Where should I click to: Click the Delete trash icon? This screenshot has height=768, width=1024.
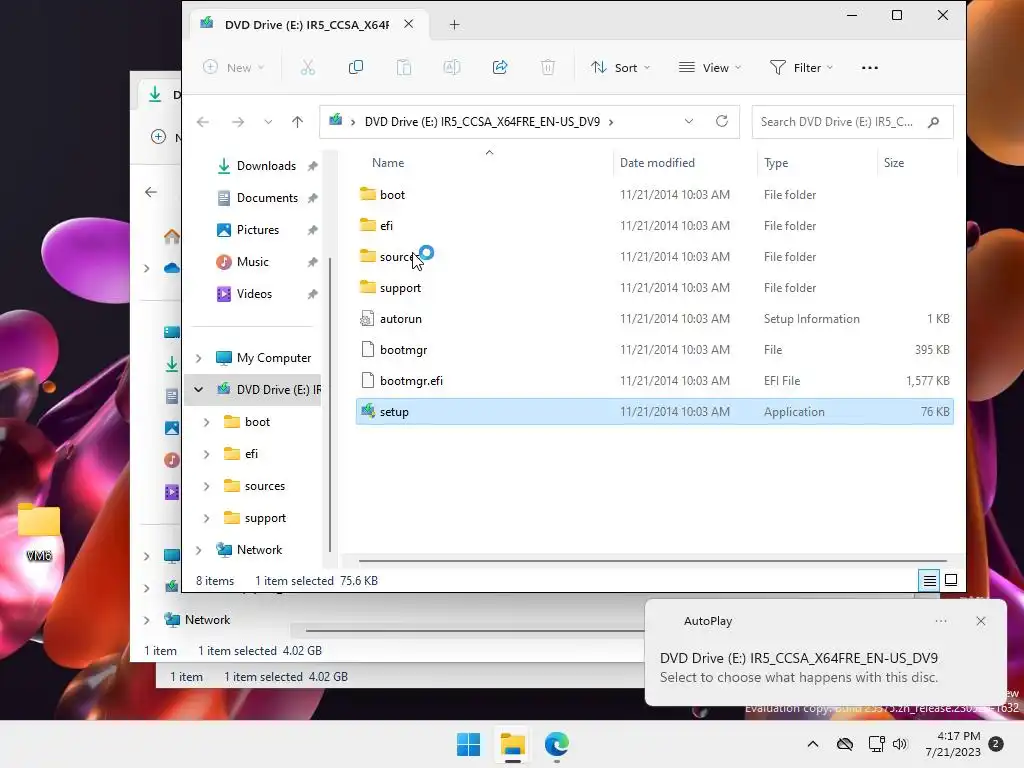[x=548, y=67]
